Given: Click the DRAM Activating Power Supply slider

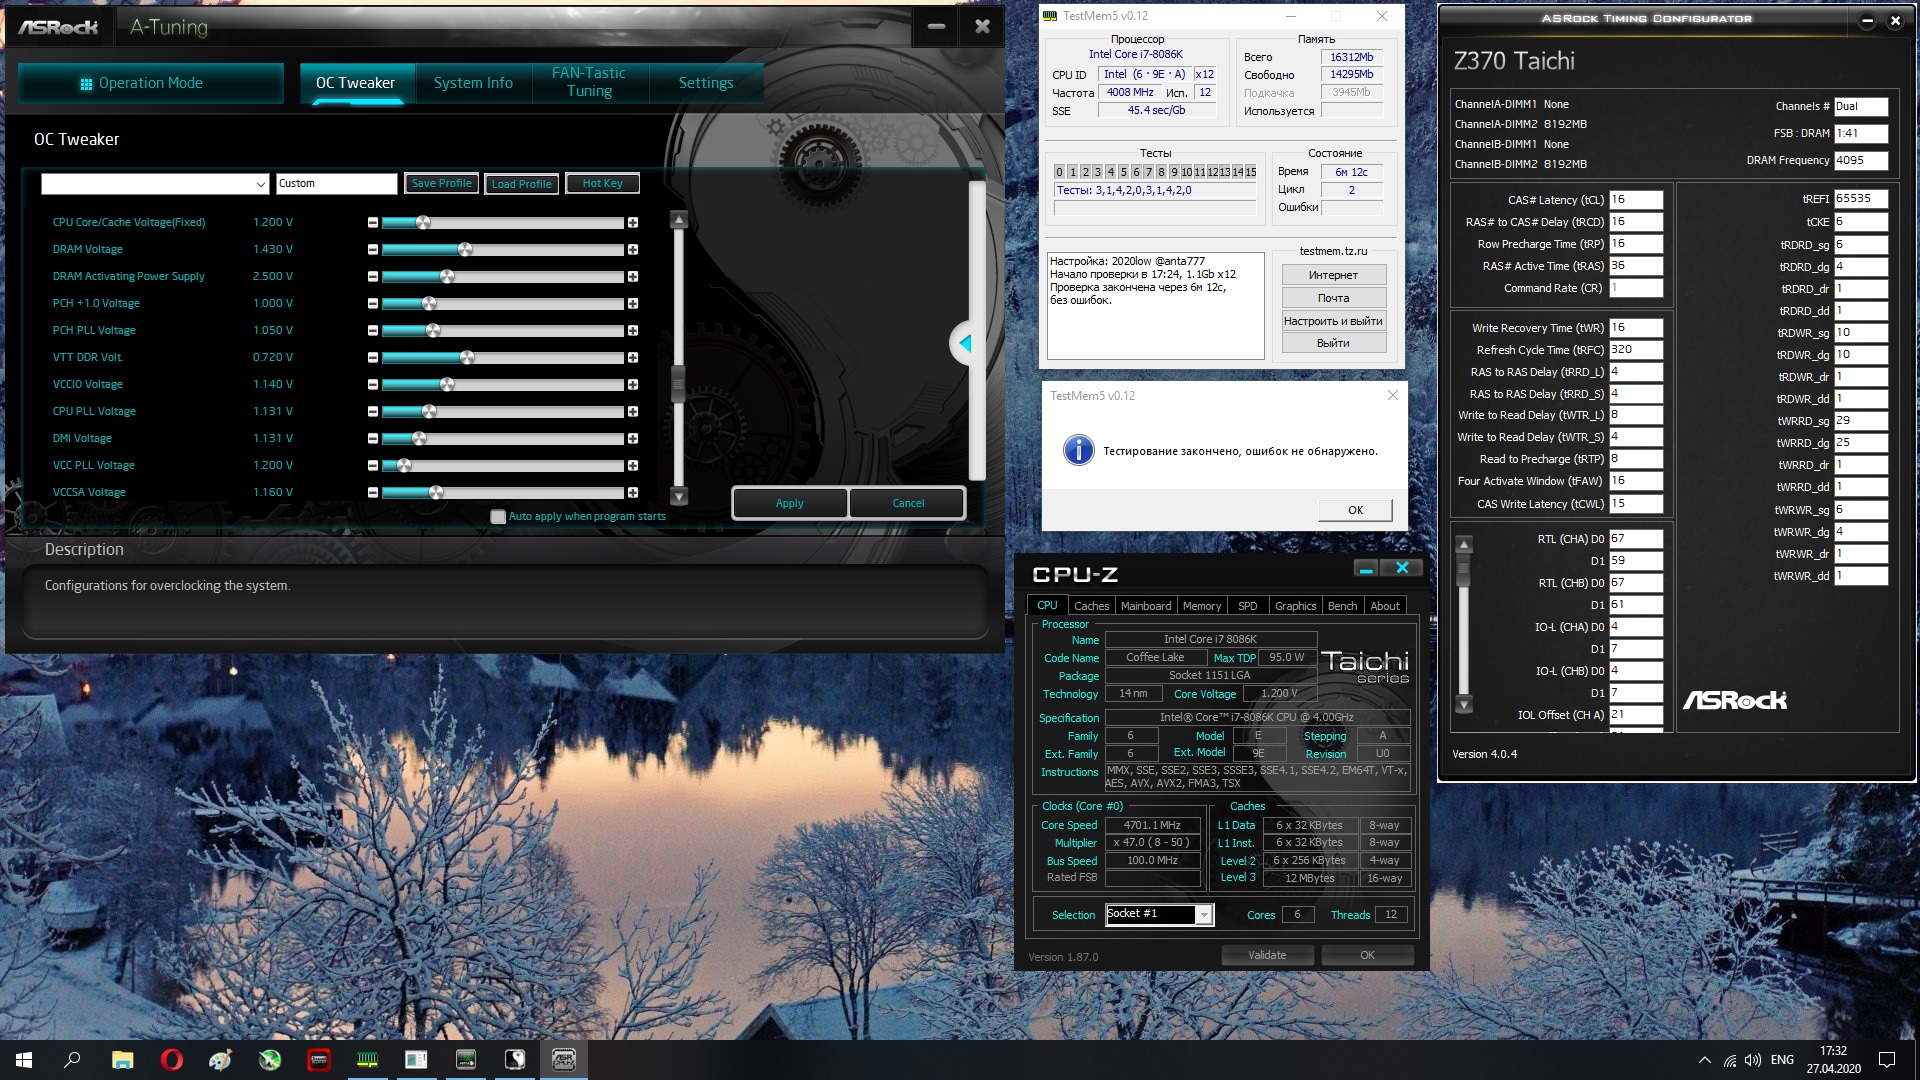Looking at the screenshot, I should tap(447, 277).
